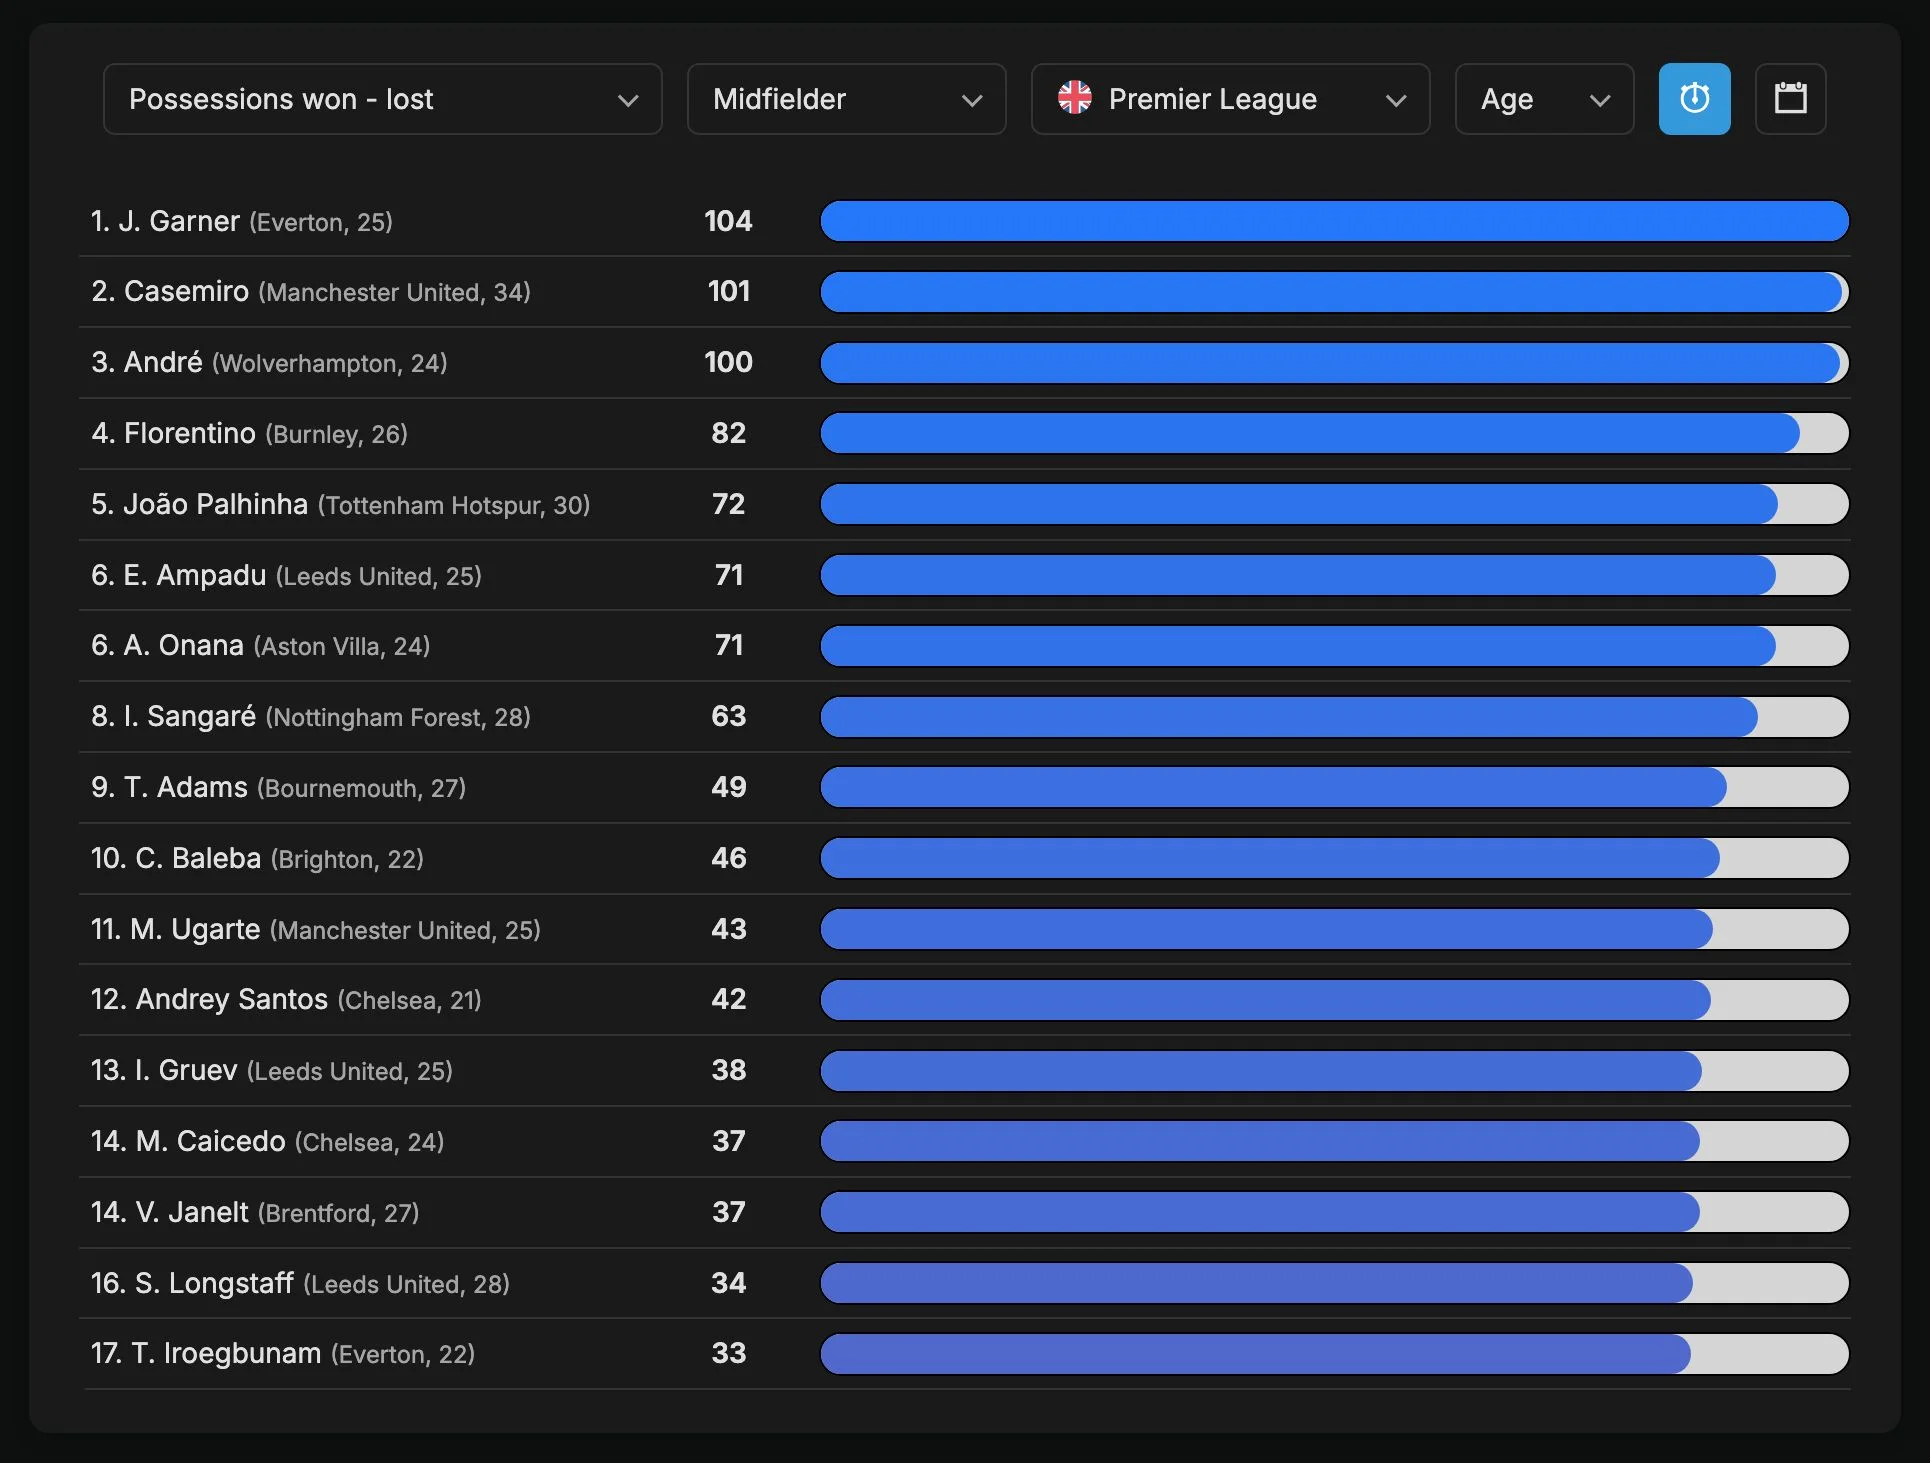
Task: Toggle the blue stopwatch per-time view button
Action: [1694, 99]
